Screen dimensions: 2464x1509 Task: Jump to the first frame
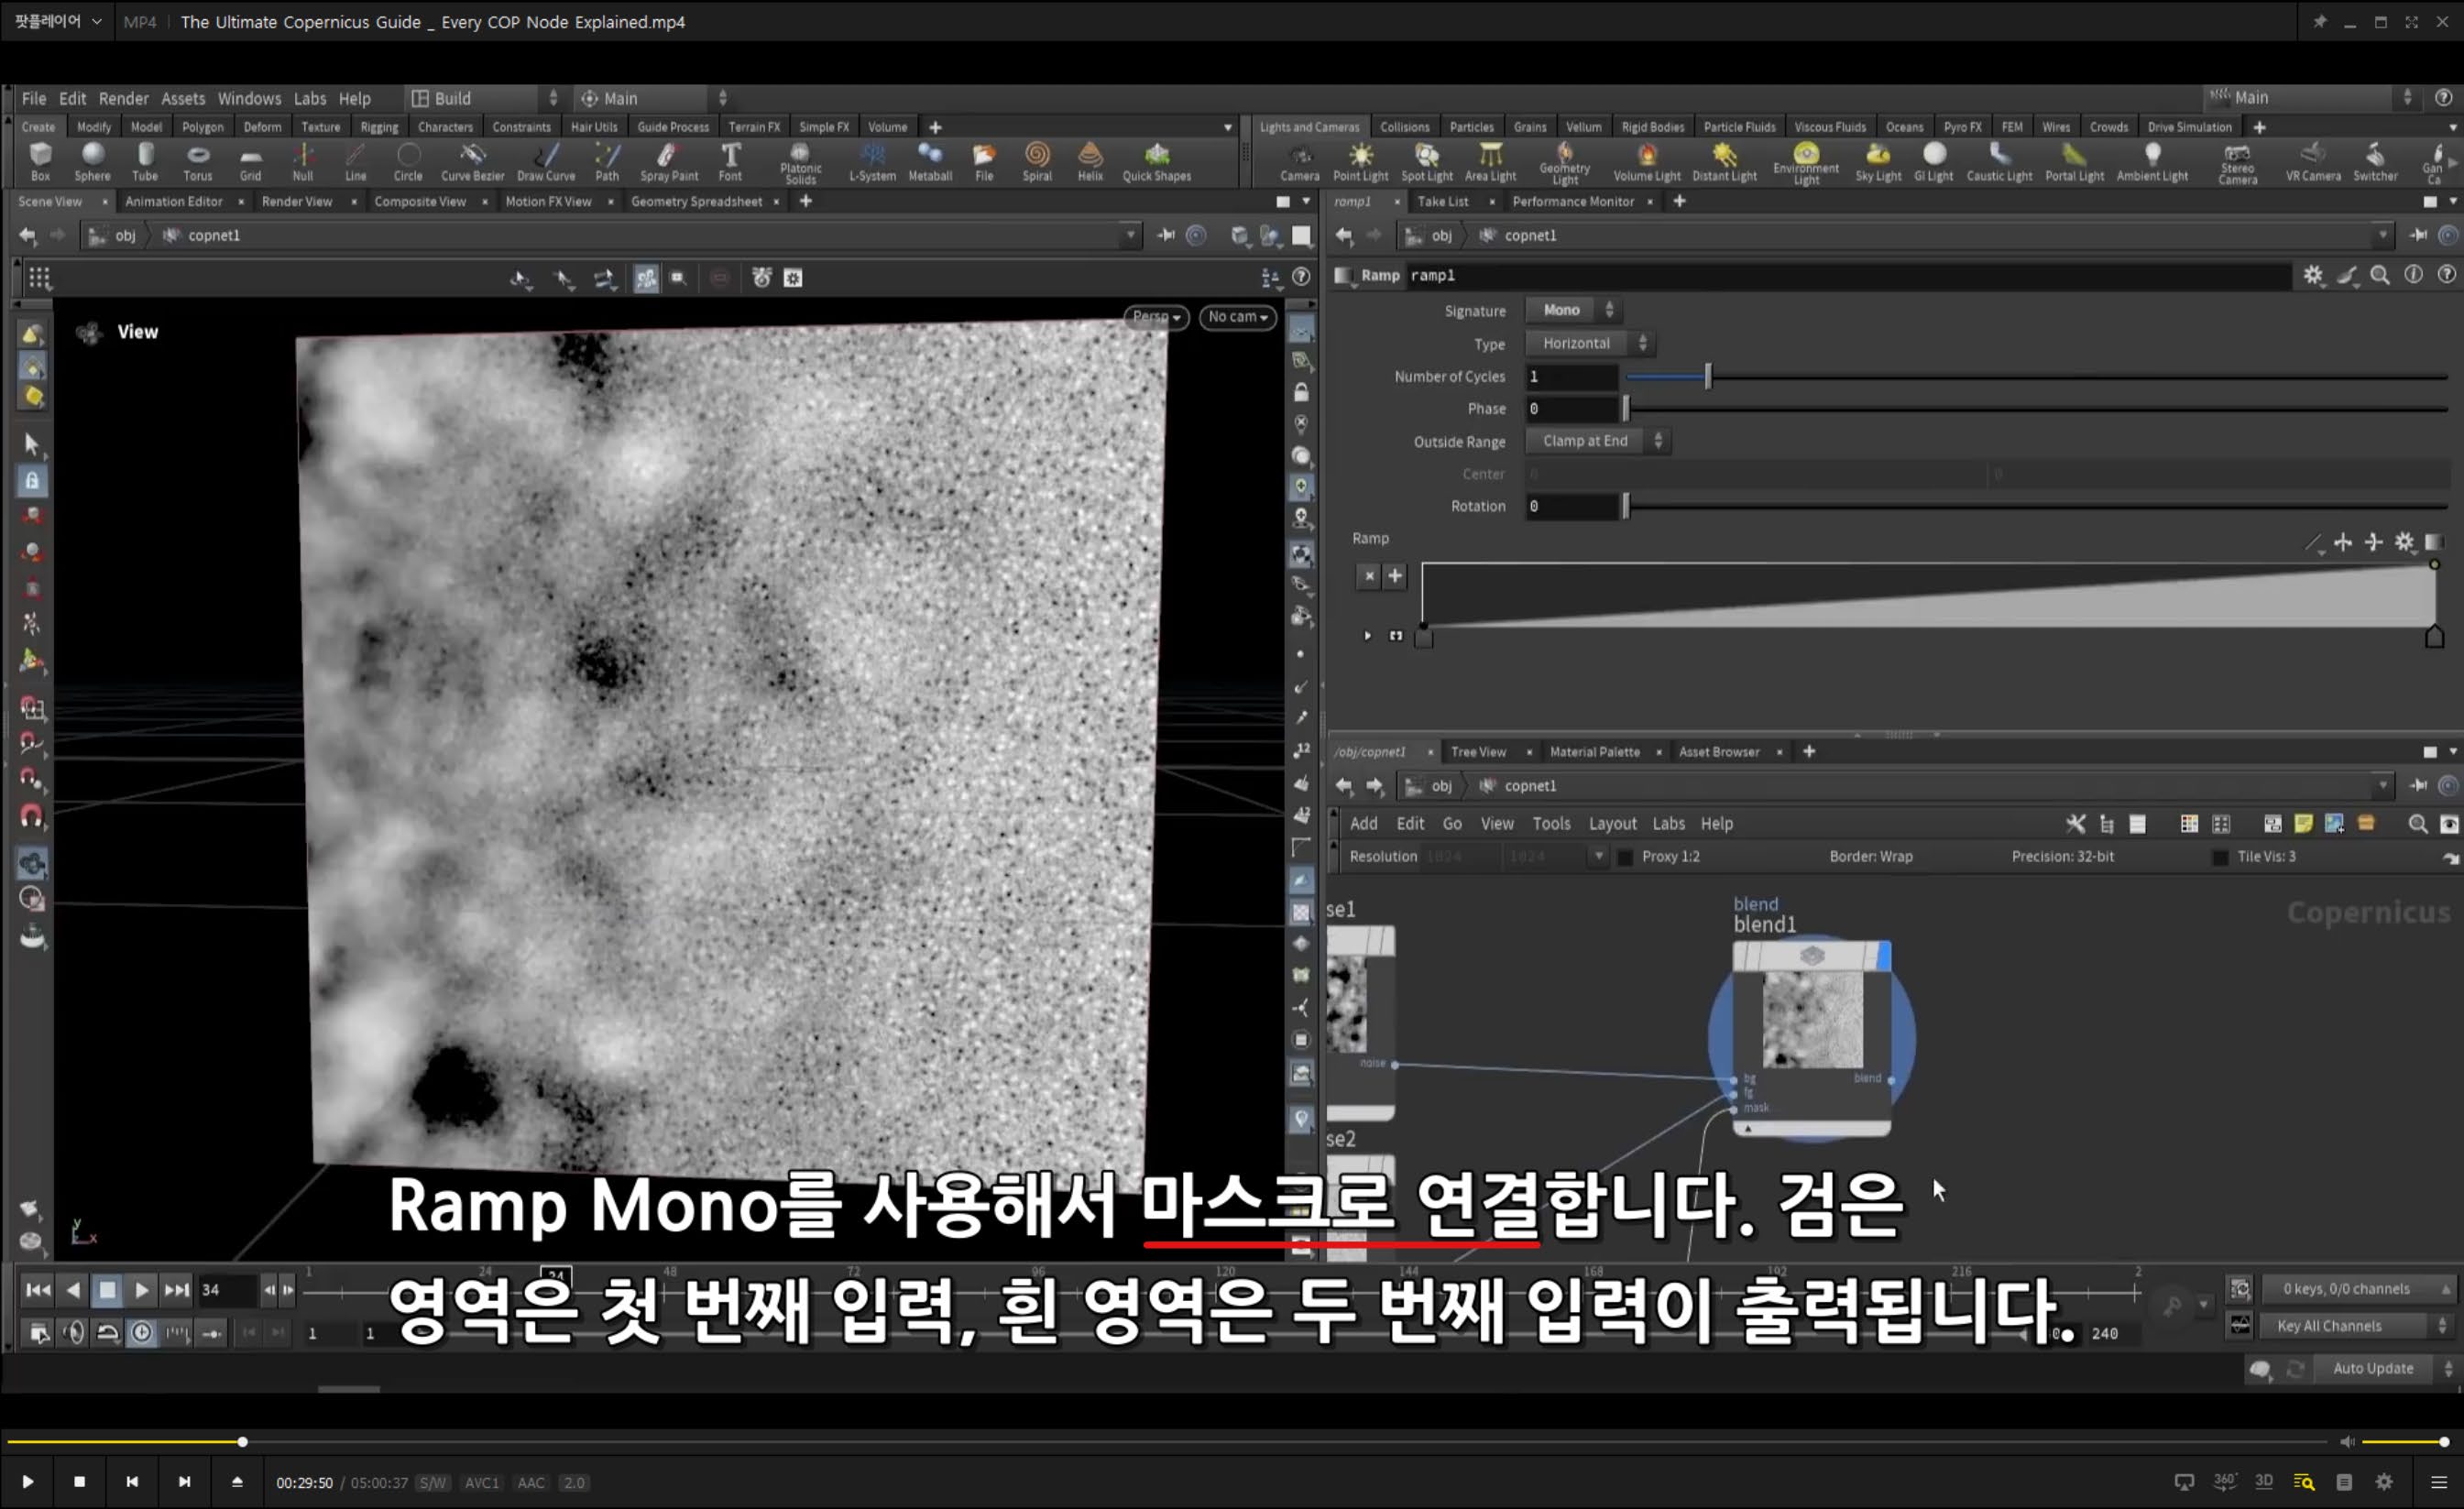click(38, 1291)
